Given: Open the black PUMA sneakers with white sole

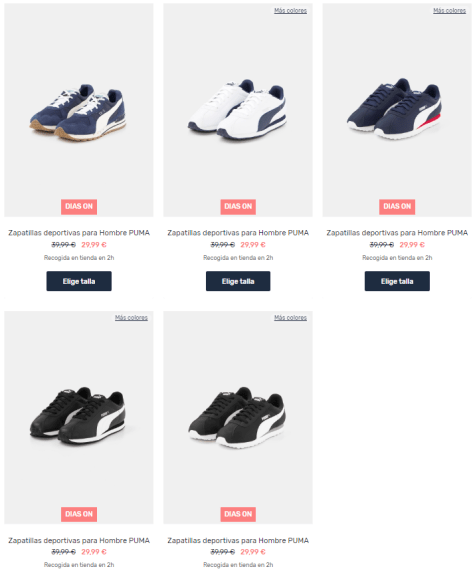Looking at the screenshot, I should coord(238,417).
